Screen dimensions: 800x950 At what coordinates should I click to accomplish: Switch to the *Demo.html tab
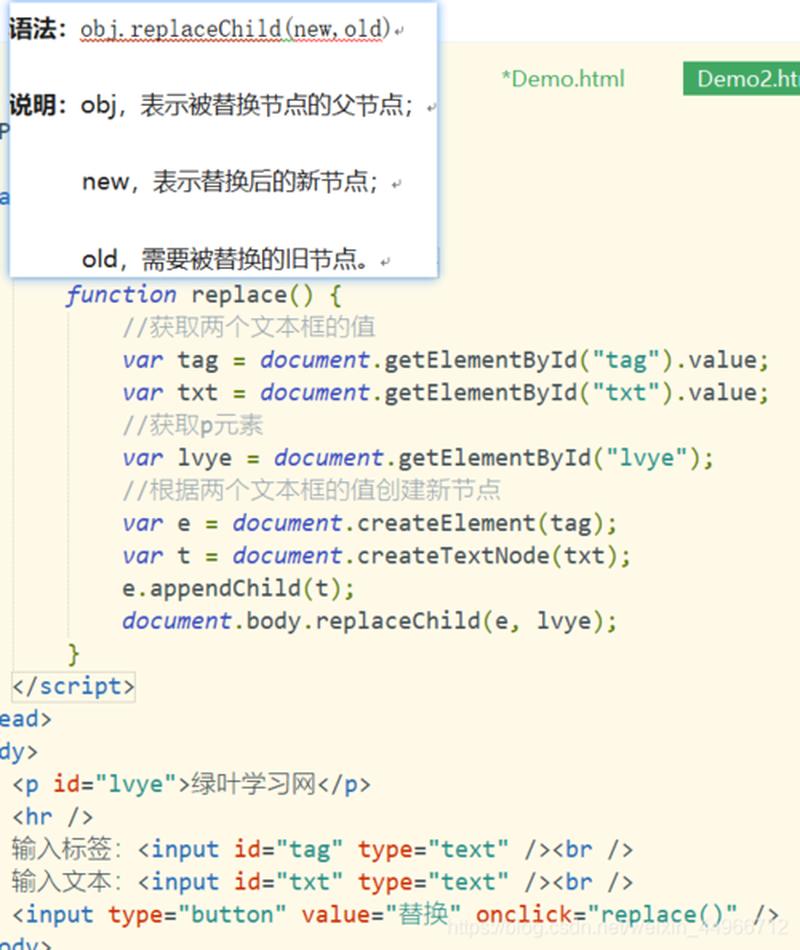(x=563, y=79)
